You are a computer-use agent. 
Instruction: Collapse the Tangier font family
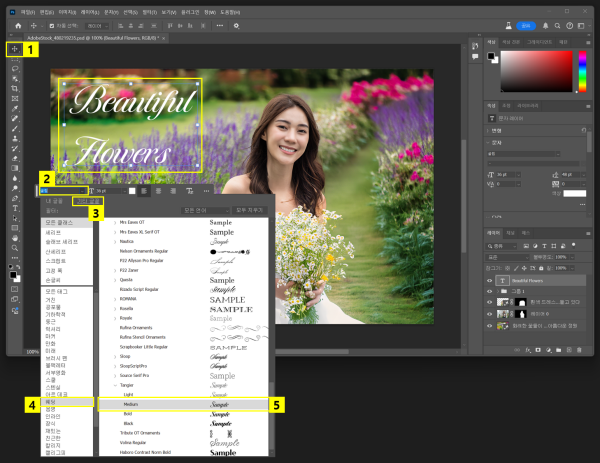point(114,387)
